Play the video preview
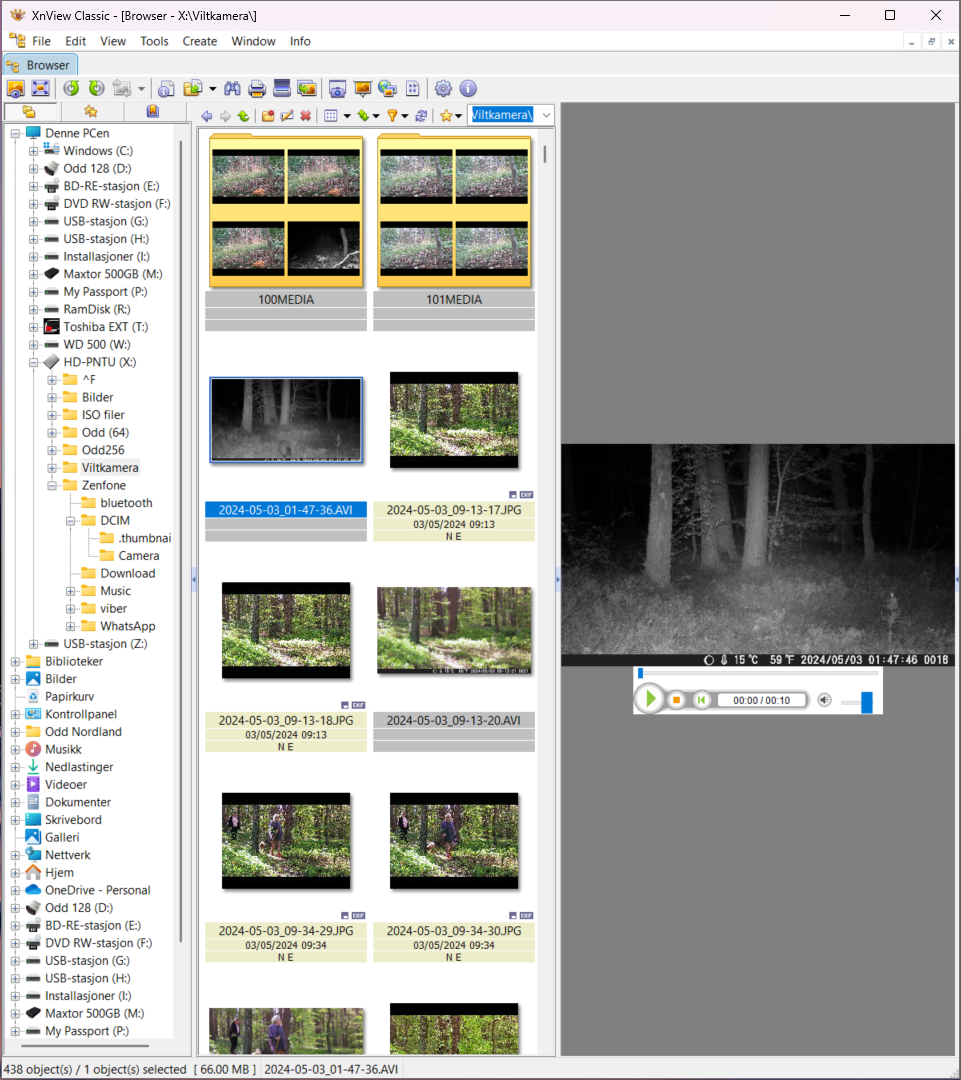 [x=650, y=699]
